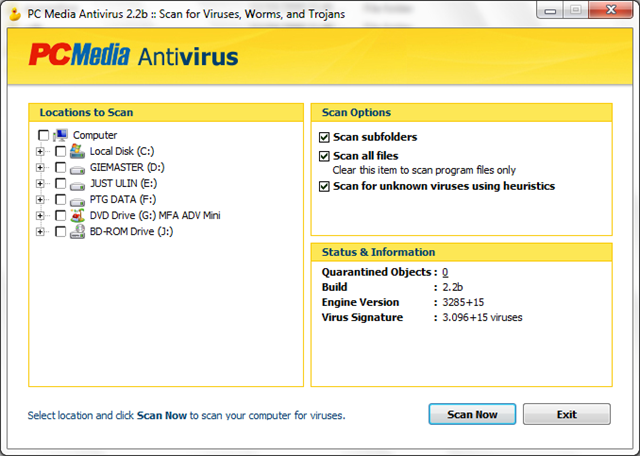The image size is (640, 456).
Task: Expand the BD-ROM Drive (J:) tree node
Action: (41, 231)
